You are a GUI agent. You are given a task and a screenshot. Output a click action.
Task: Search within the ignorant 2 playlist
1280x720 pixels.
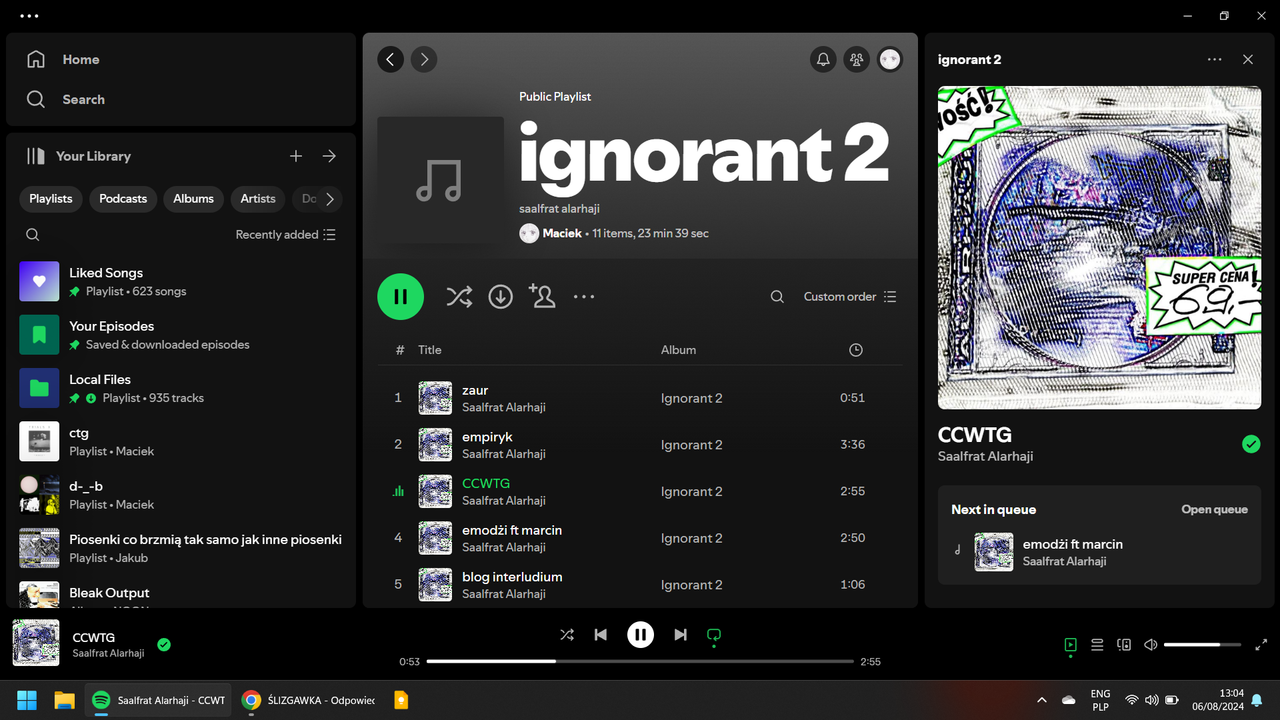click(777, 296)
